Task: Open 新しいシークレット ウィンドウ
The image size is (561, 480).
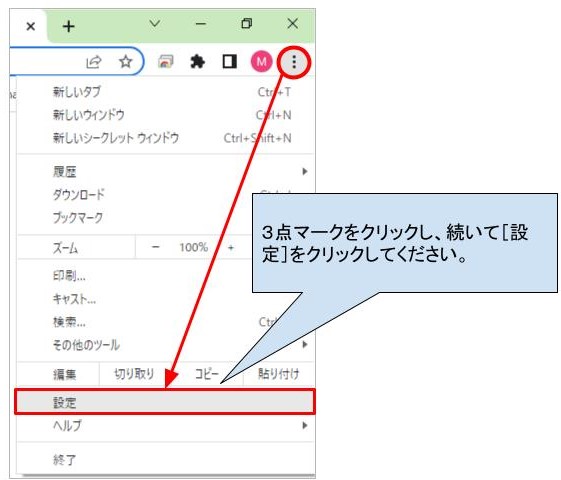Action: click(166, 138)
